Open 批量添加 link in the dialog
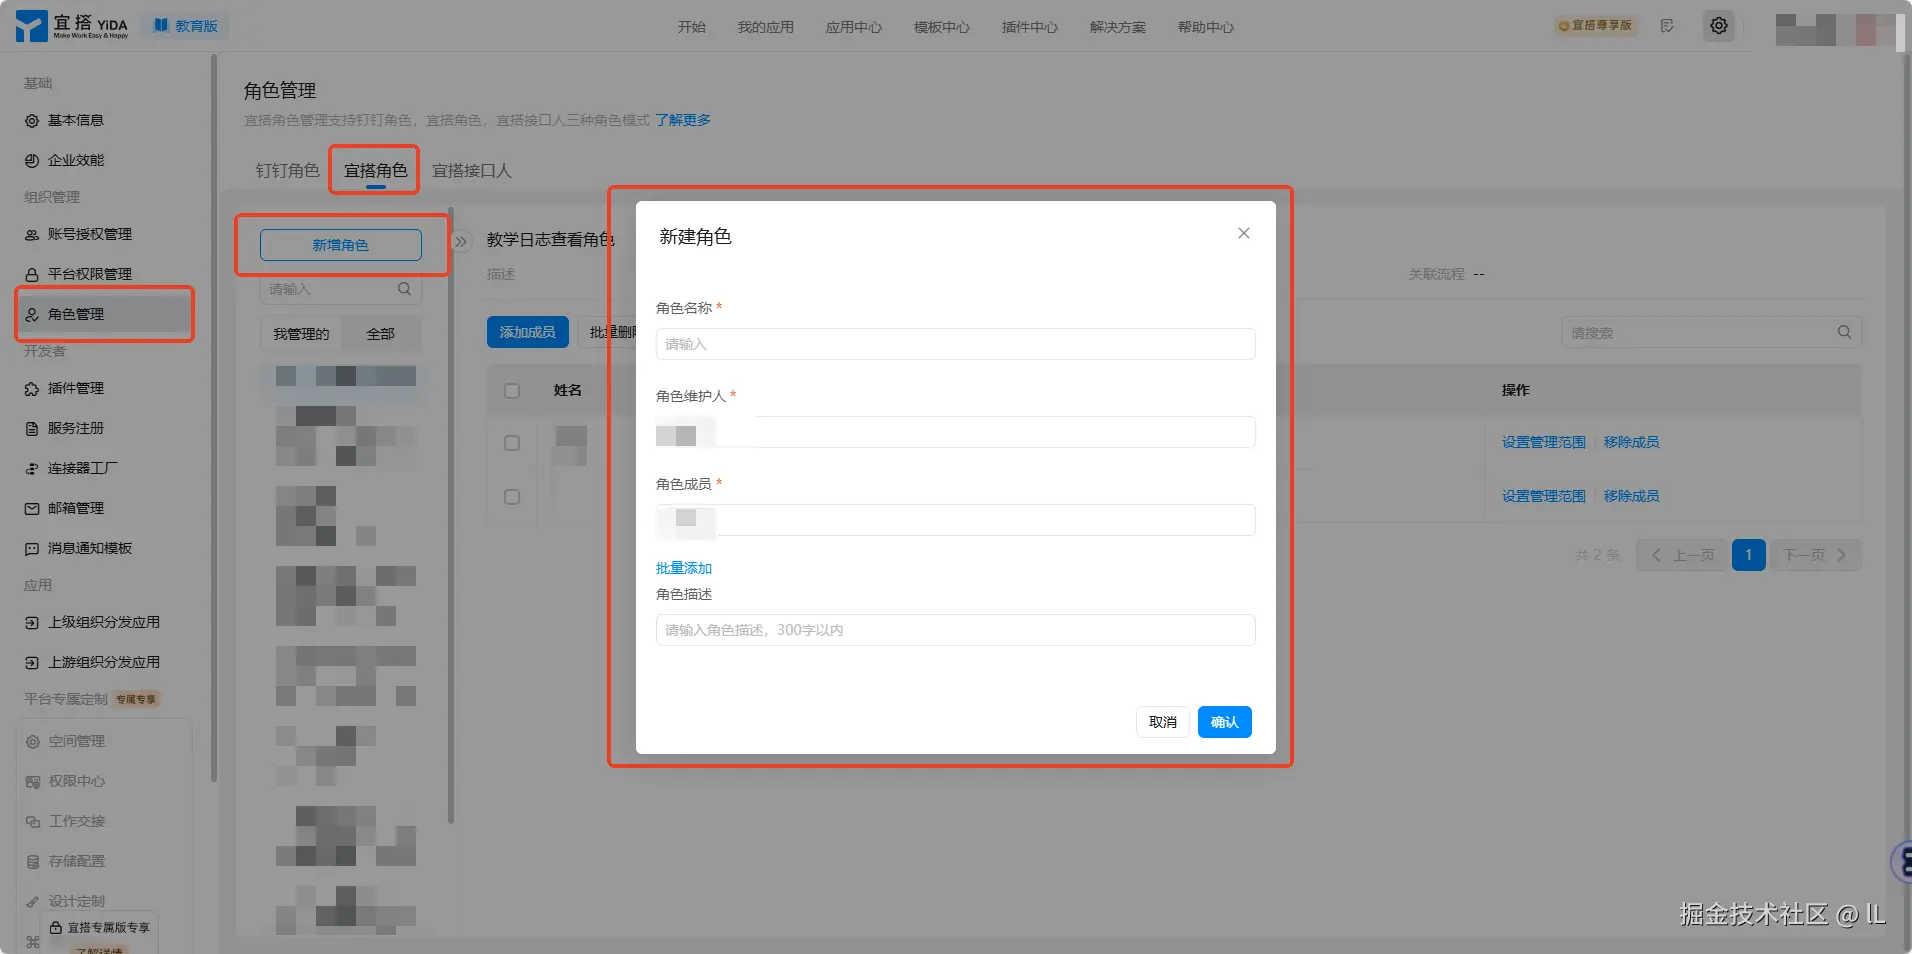Screen dimensions: 1912x954 tap(683, 568)
